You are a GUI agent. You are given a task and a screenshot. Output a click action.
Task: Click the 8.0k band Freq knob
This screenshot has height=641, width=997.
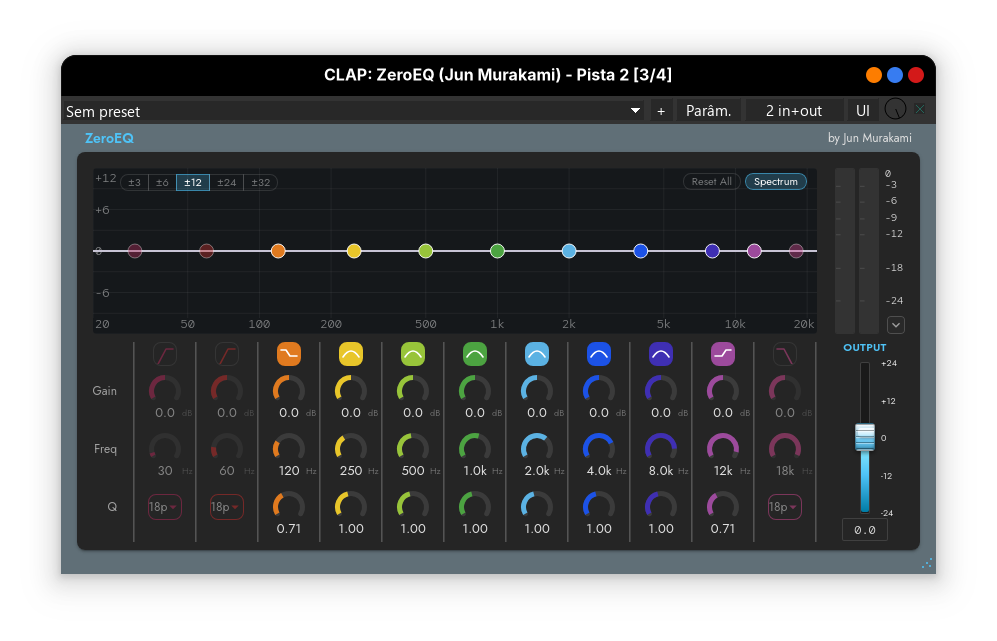tap(661, 448)
